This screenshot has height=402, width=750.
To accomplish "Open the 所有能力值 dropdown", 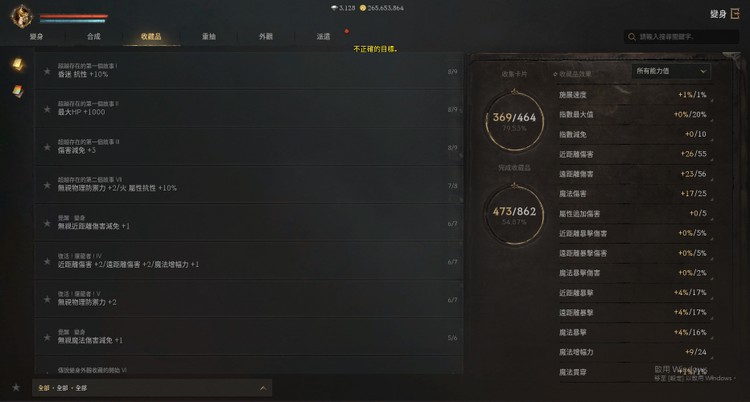I will click(x=671, y=71).
